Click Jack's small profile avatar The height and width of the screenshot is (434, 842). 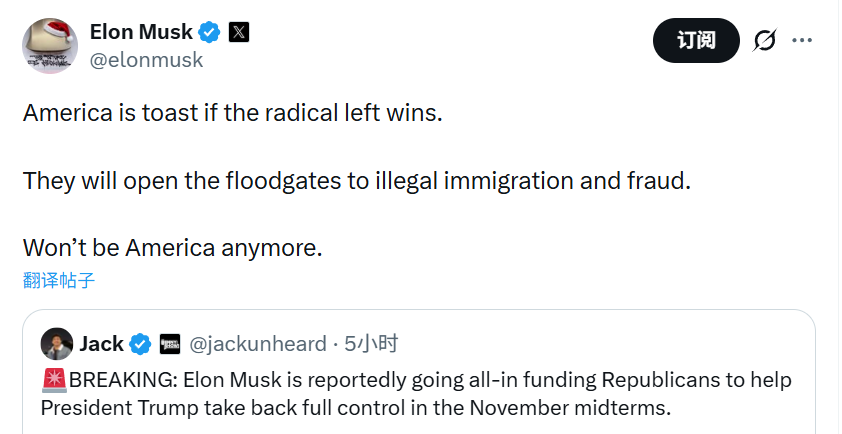coord(57,344)
